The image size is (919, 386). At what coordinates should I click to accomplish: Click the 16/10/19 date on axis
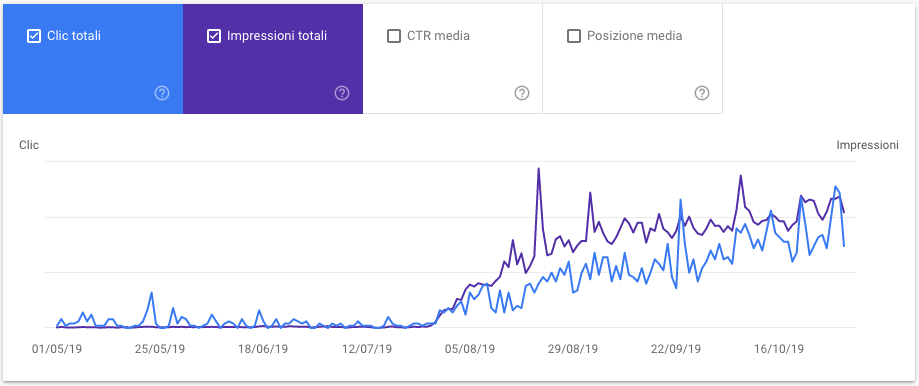click(779, 349)
